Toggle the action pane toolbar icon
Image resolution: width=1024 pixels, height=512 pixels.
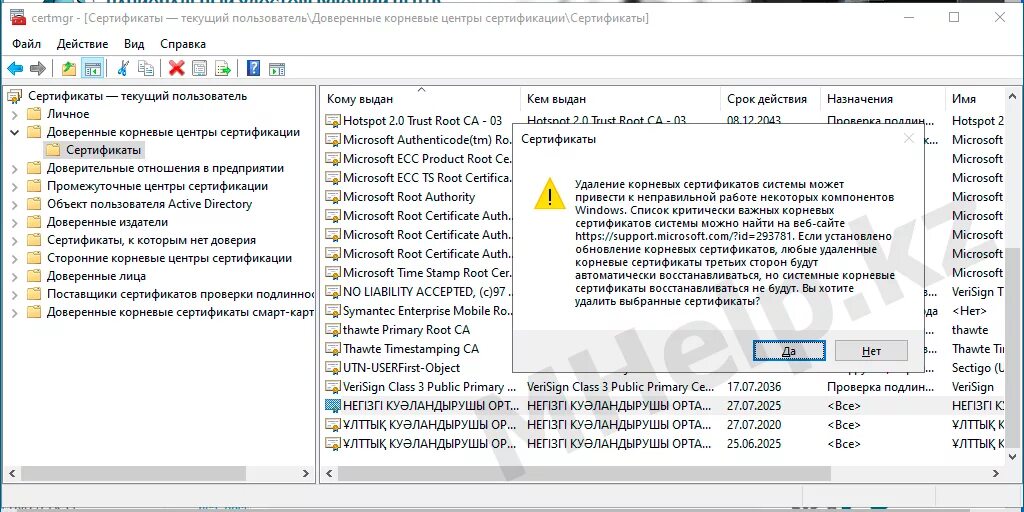click(277, 68)
